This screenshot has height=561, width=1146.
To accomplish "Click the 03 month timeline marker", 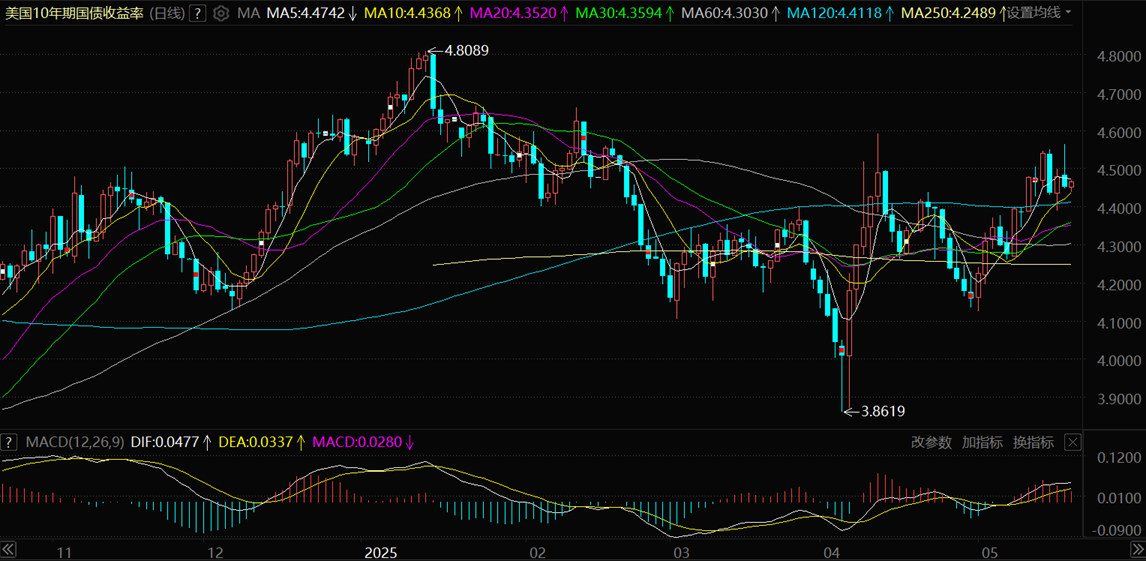I will pyautogui.click(x=681, y=552).
